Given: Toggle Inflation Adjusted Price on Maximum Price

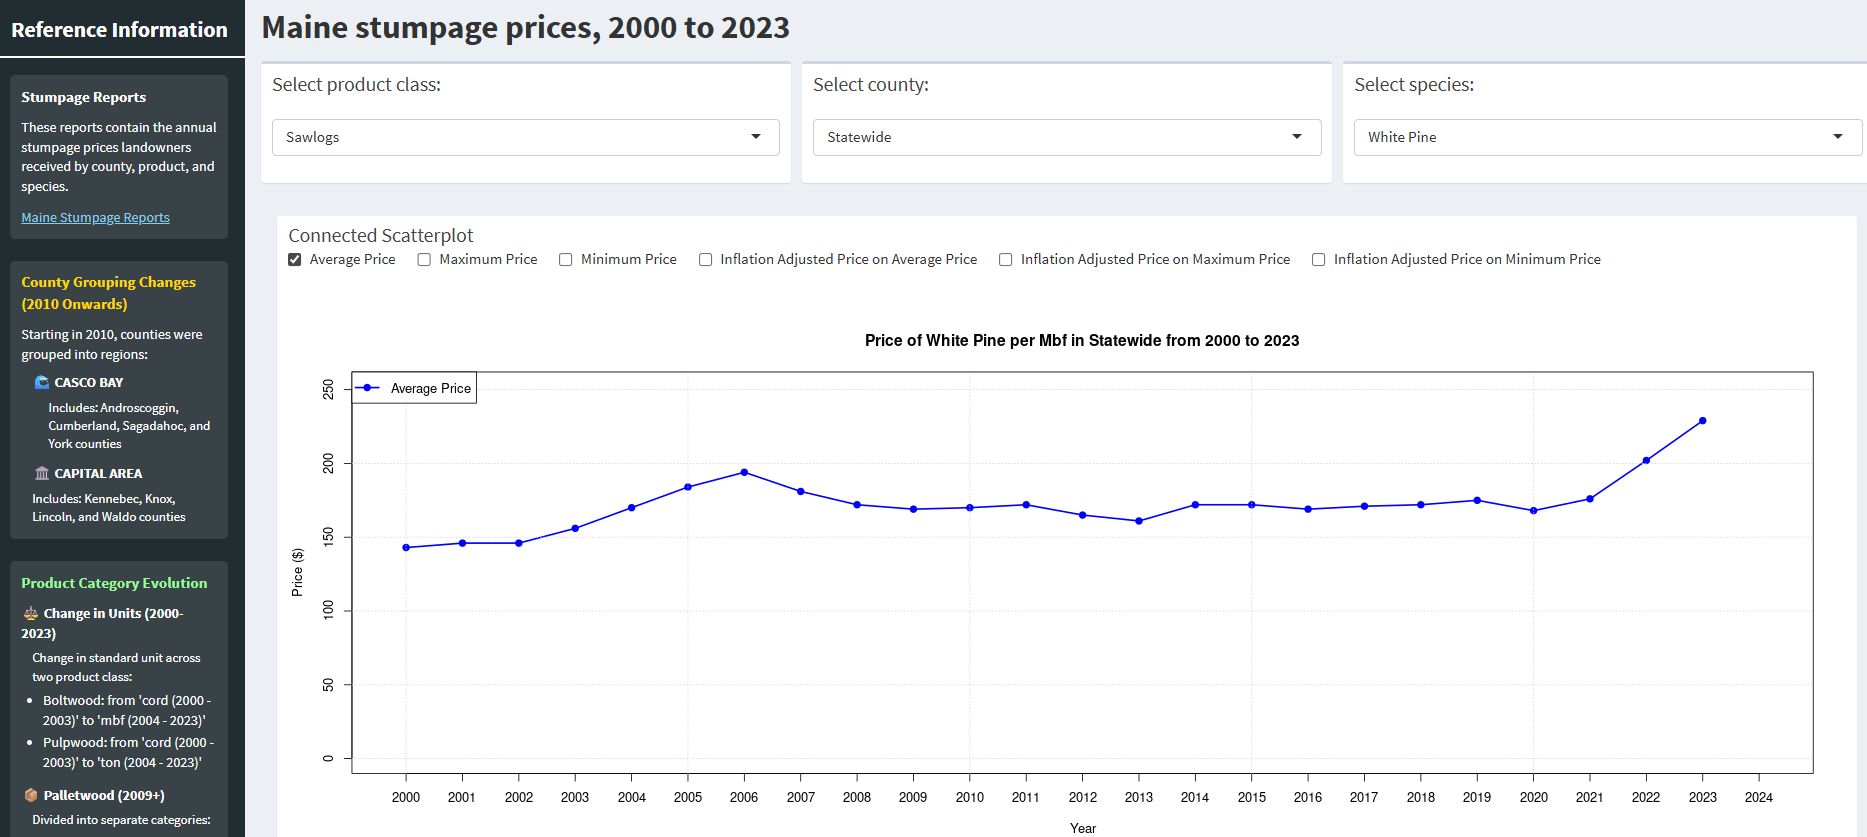Looking at the screenshot, I should (1006, 260).
